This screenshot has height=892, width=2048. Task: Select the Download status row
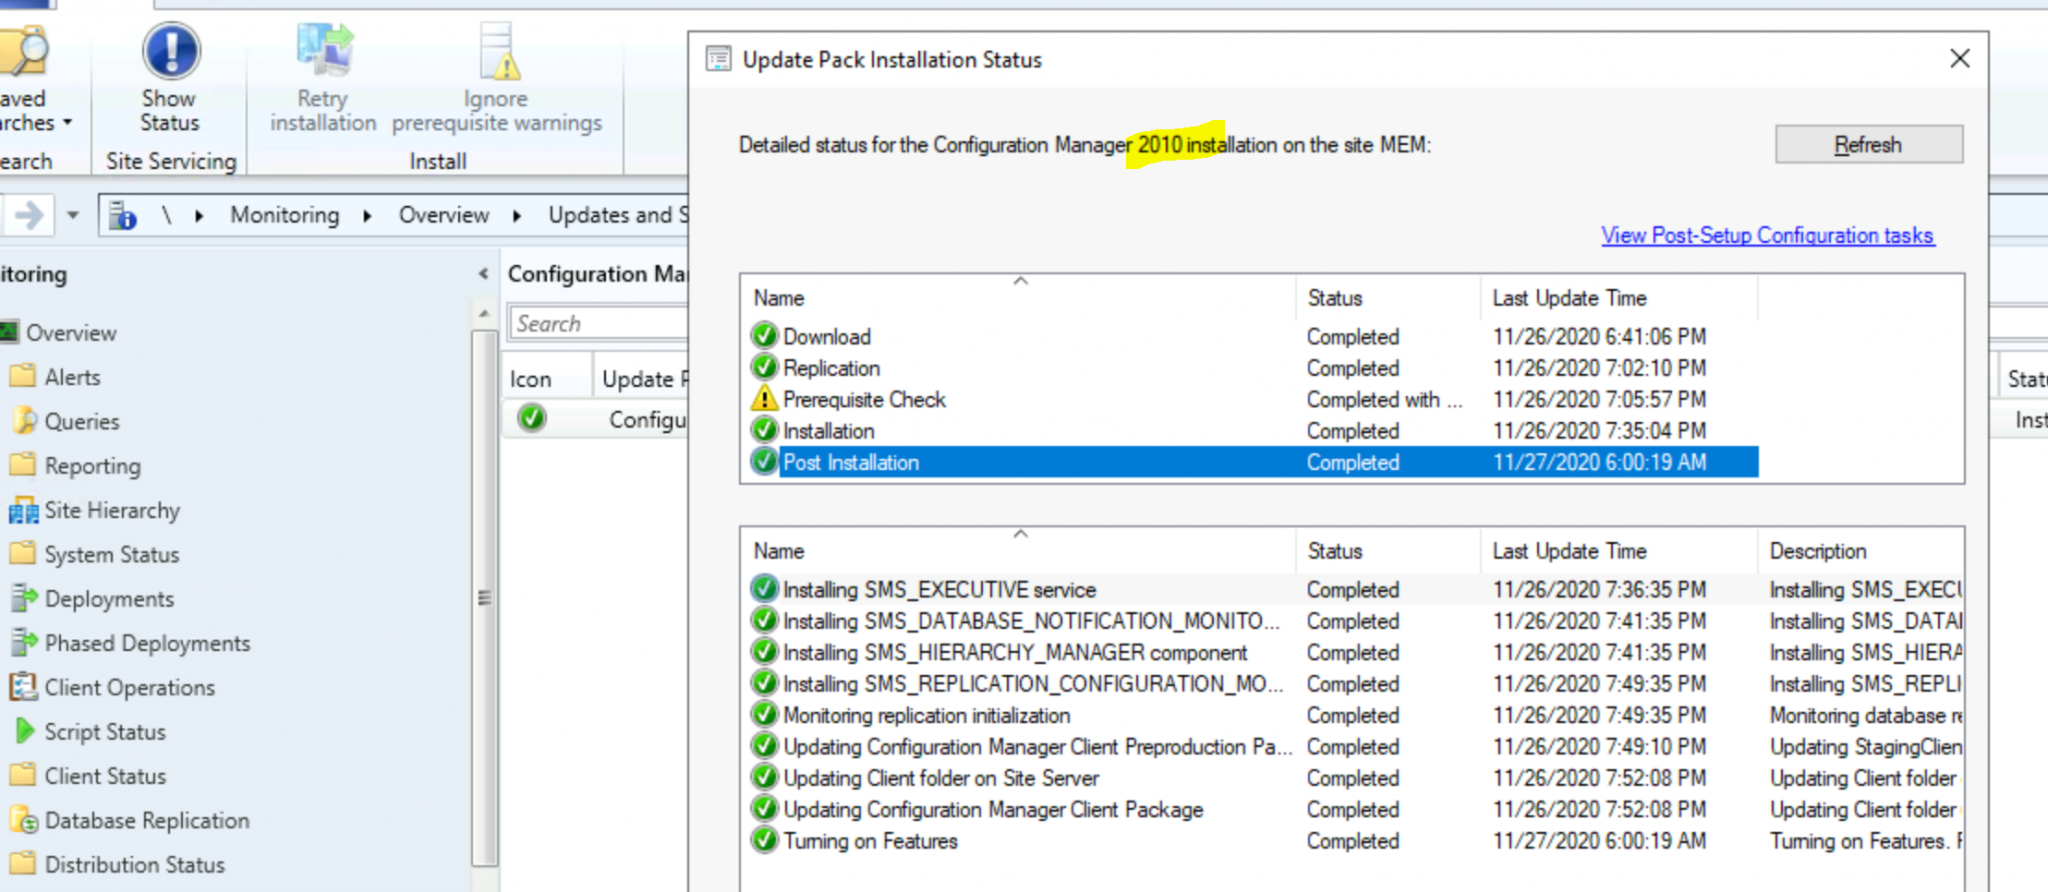click(x=1253, y=337)
